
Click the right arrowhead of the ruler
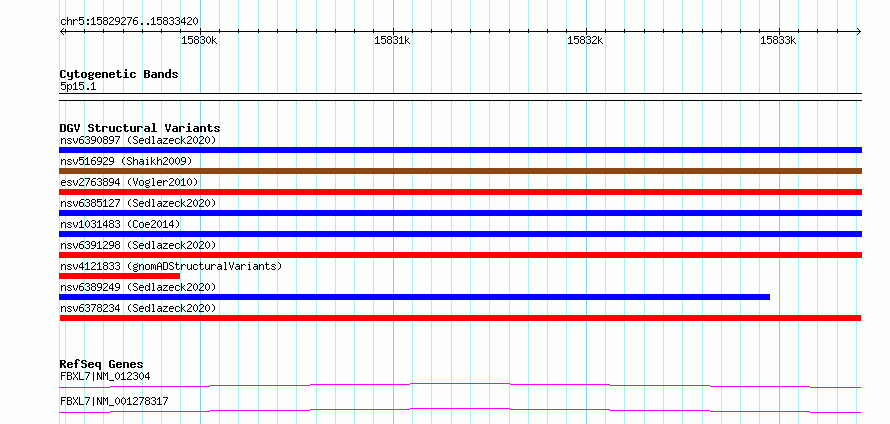click(859, 31)
